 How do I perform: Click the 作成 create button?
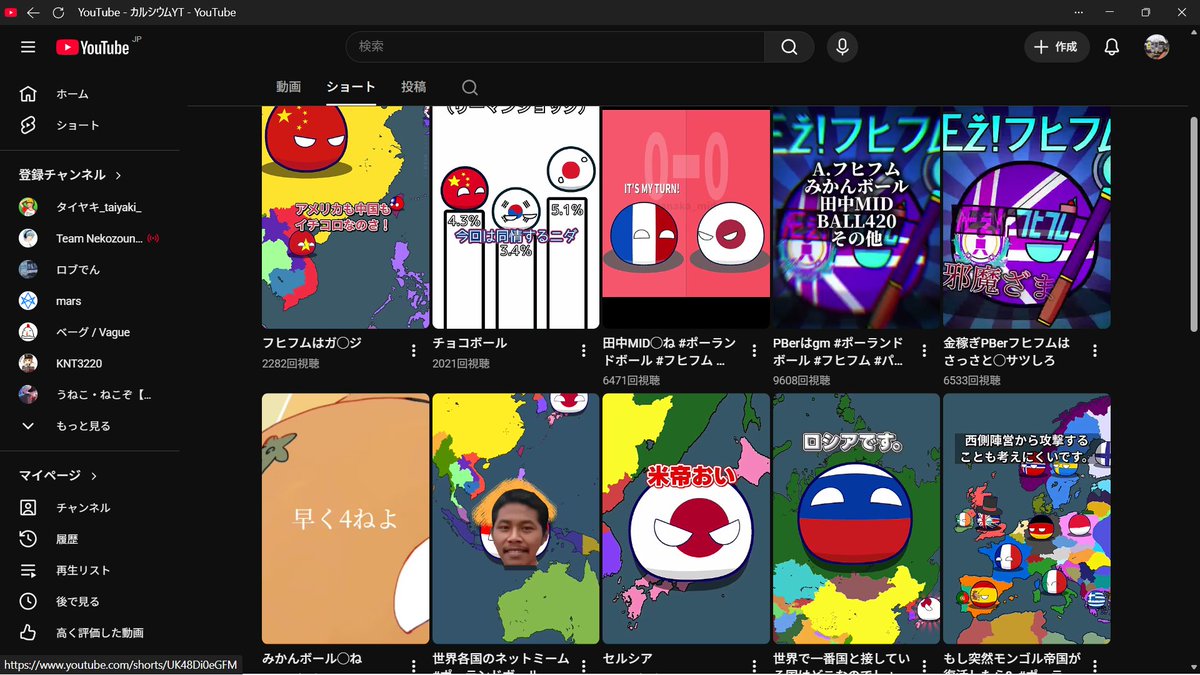pyautogui.click(x=1056, y=47)
